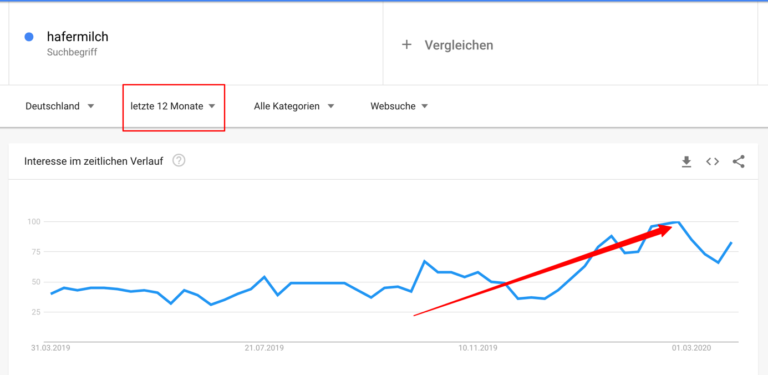Click the chart peak at value 100
768x375 pixels.
click(678, 222)
